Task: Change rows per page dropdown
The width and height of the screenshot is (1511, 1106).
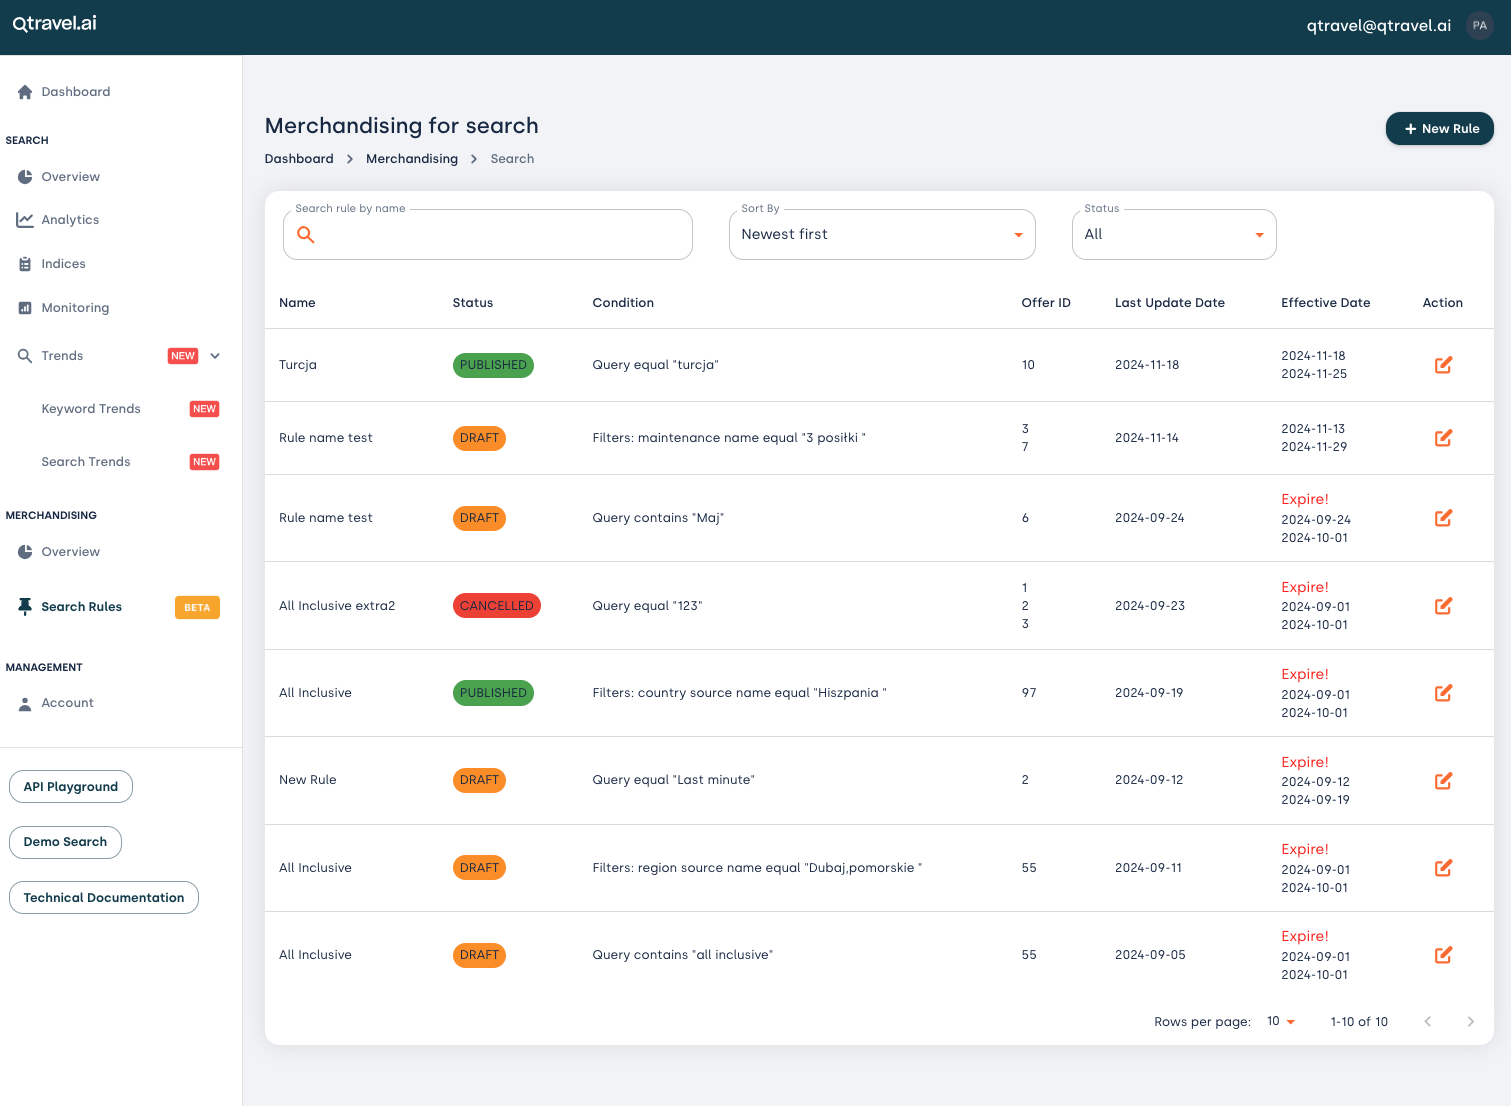Action: [1281, 1022]
